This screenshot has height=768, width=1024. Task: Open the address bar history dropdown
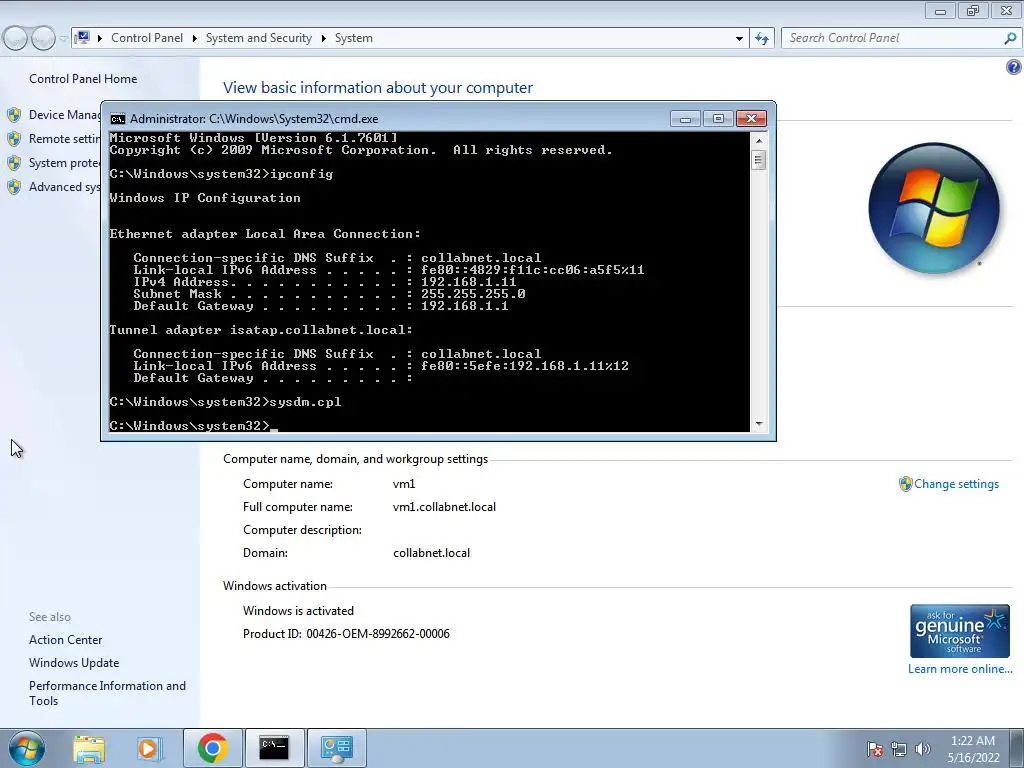pos(739,39)
